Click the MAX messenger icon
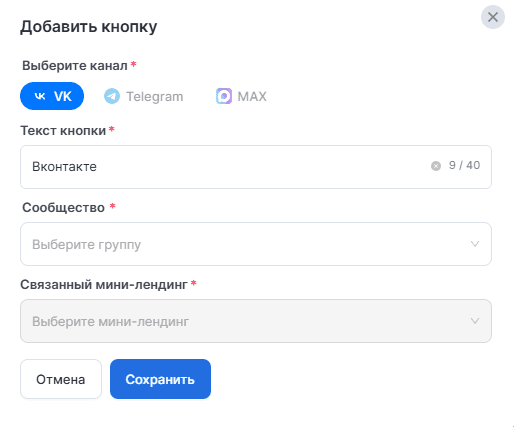The image size is (514, 427). 224,96
